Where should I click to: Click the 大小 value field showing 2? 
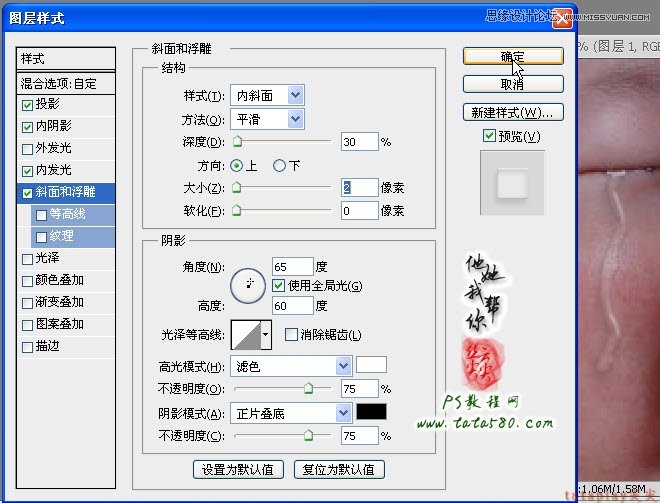coord(359,188)
